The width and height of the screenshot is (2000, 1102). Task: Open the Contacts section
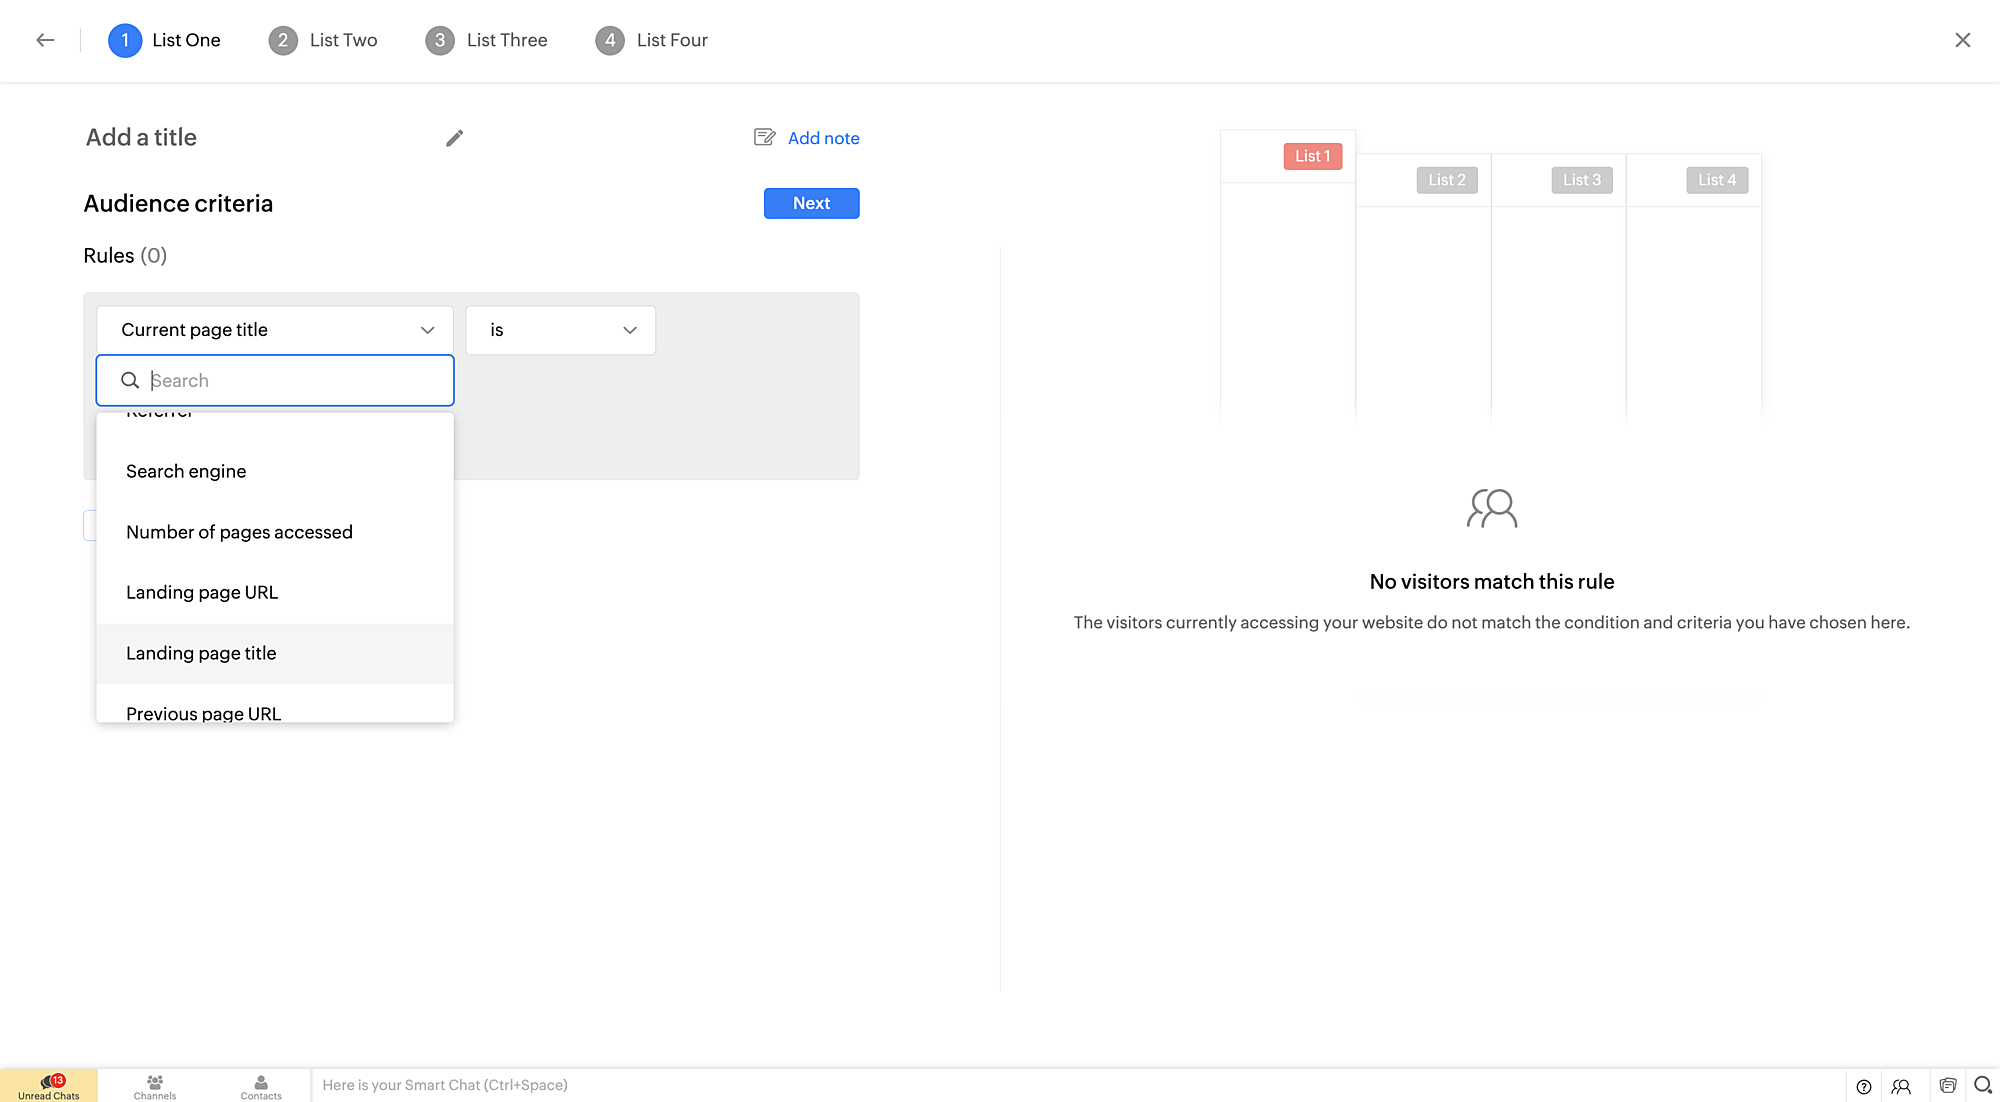coord(260,1085)
